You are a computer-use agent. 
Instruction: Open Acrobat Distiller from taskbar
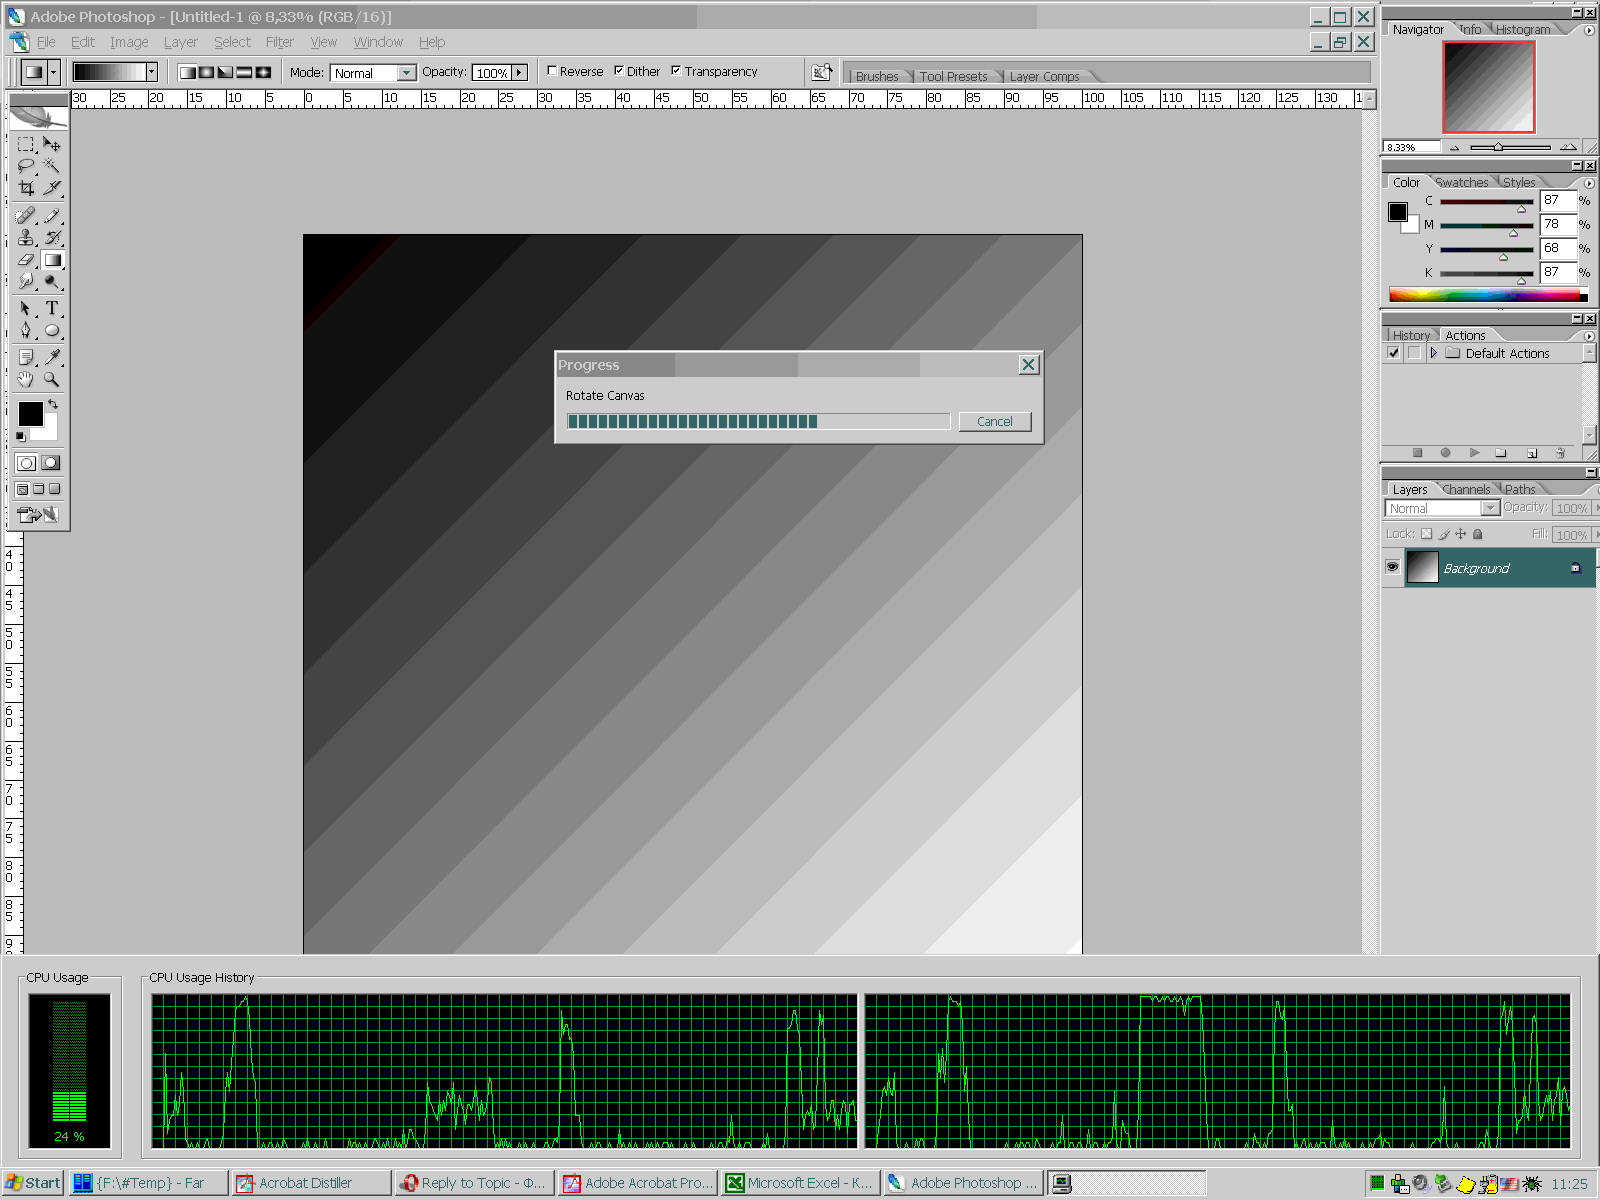point(311,1183)
